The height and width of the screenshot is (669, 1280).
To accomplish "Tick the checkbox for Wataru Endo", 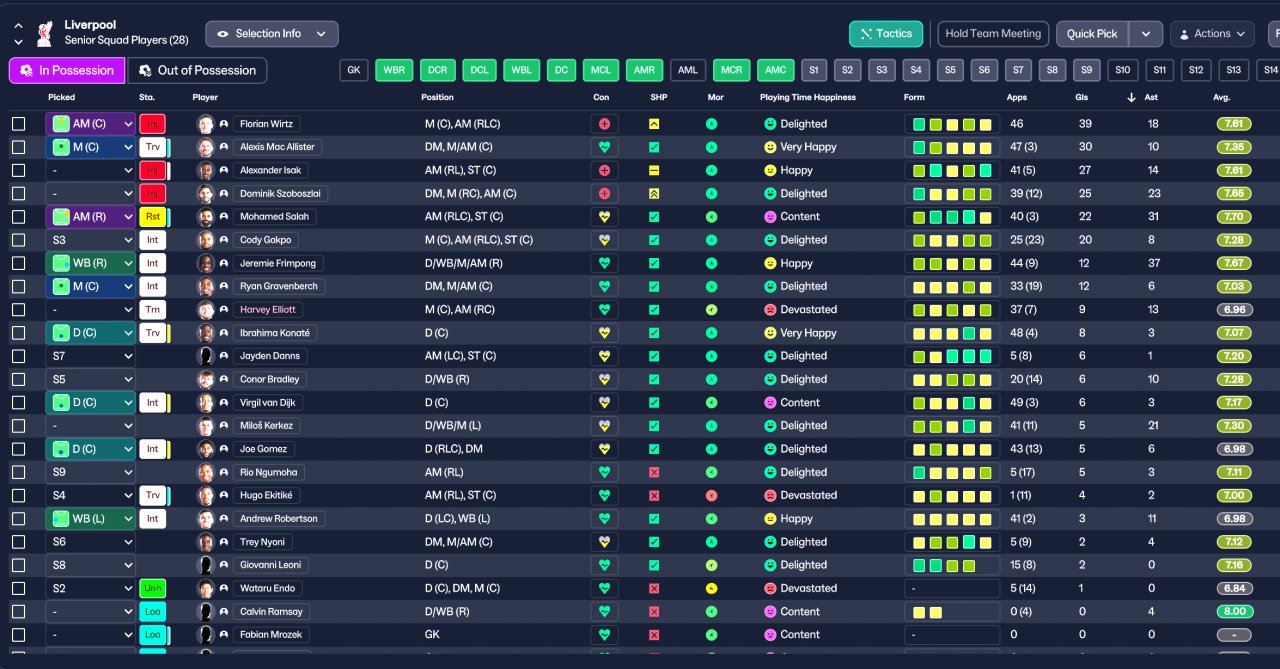I will pos(18,588).
